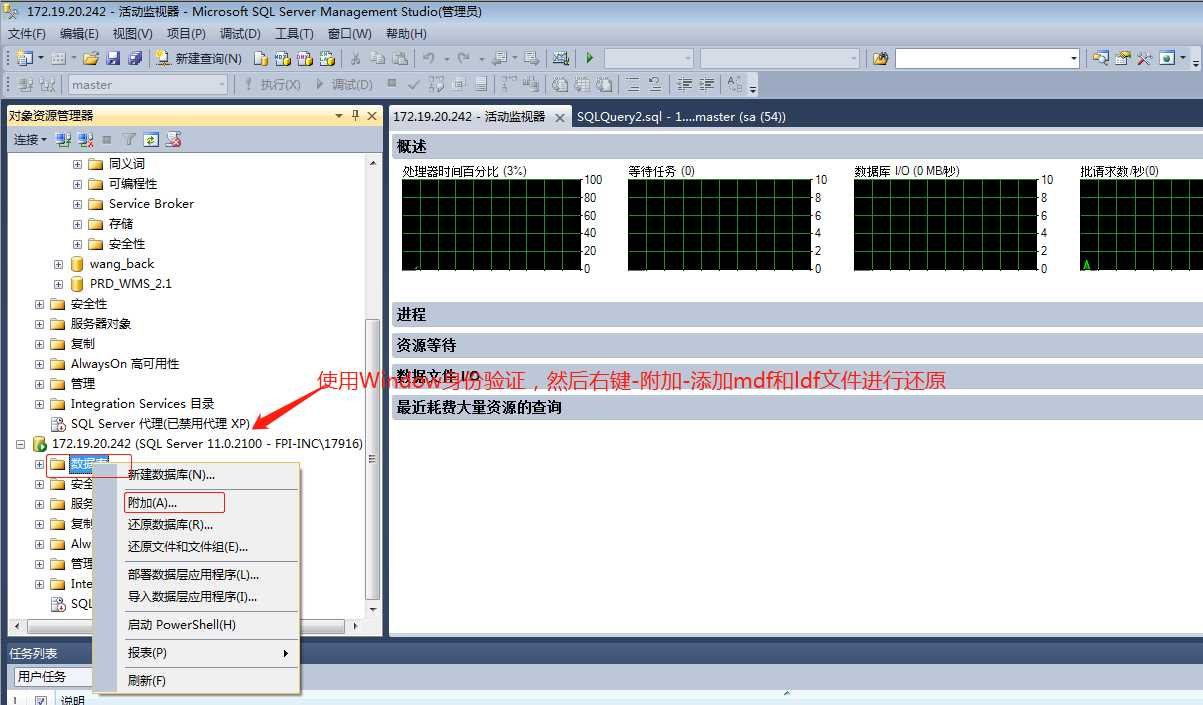Screen dimensions: 1203x705
Task: Switch to the SQLQuery2.sql tab
Action: [681, 117]
